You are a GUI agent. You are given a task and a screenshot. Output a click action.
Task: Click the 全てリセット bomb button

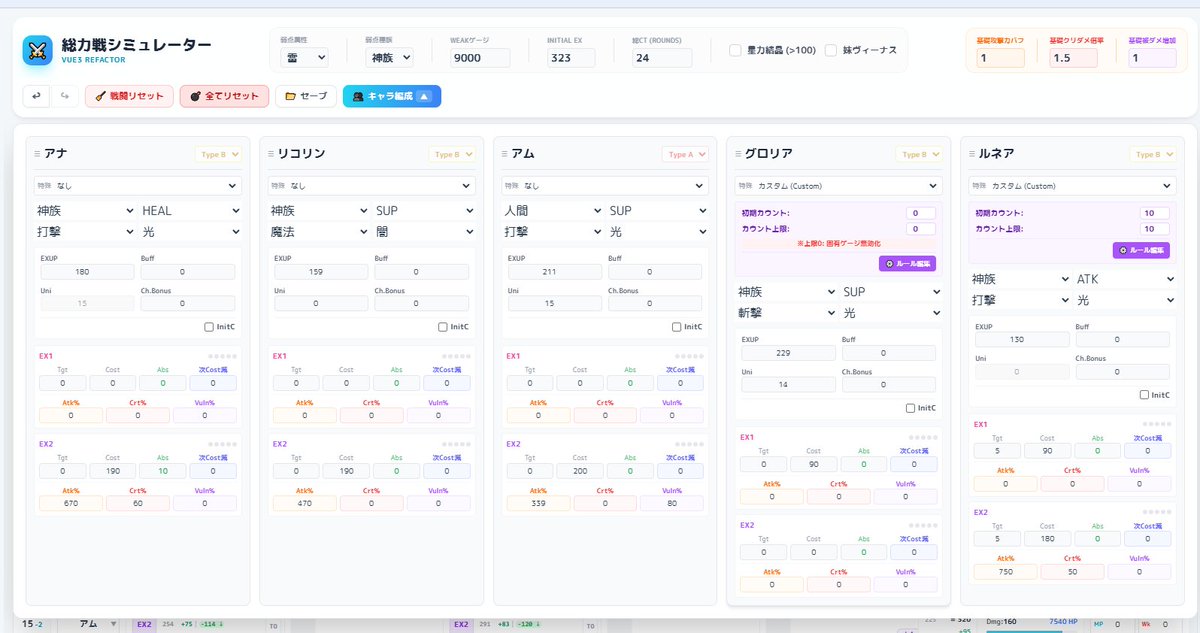click(224, 96)
